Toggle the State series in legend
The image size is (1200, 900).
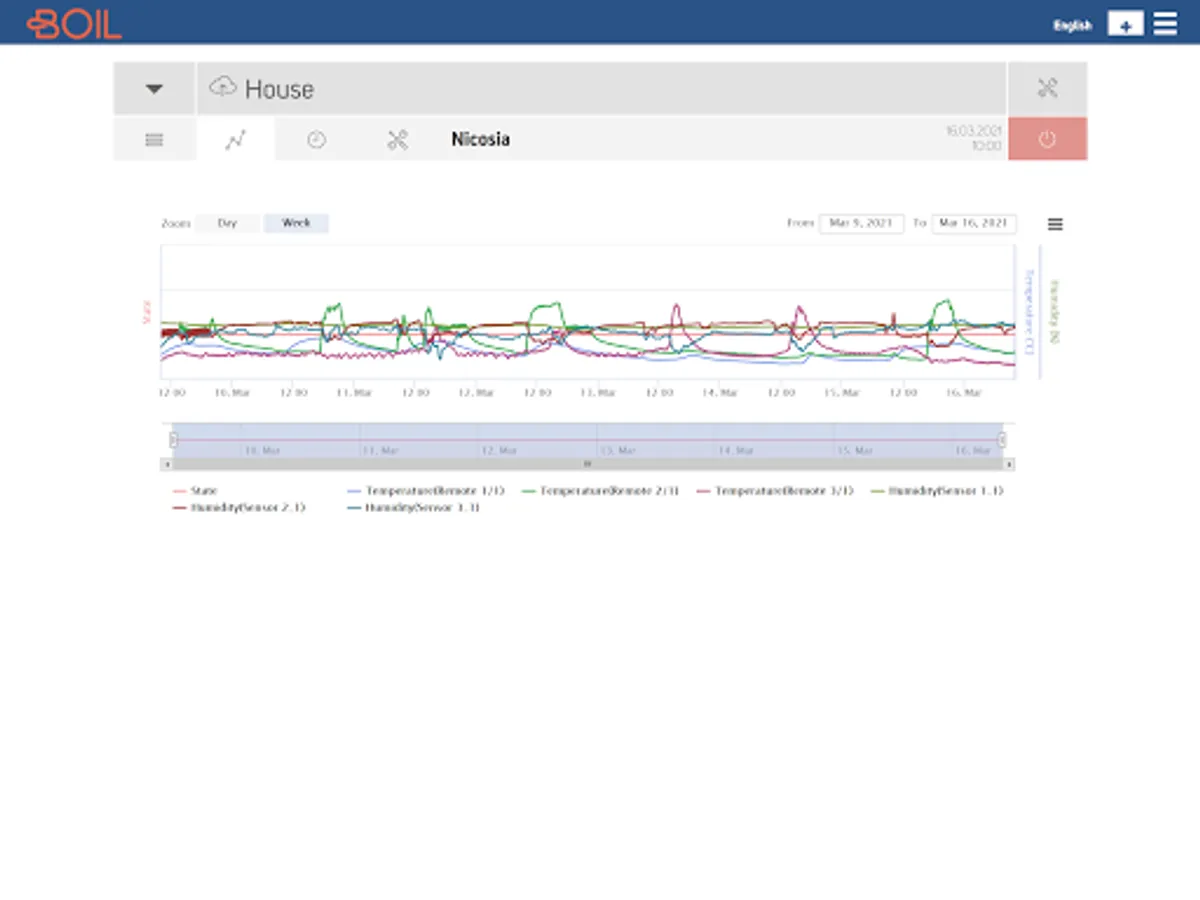pyautogui.click(x=196, y=491)
